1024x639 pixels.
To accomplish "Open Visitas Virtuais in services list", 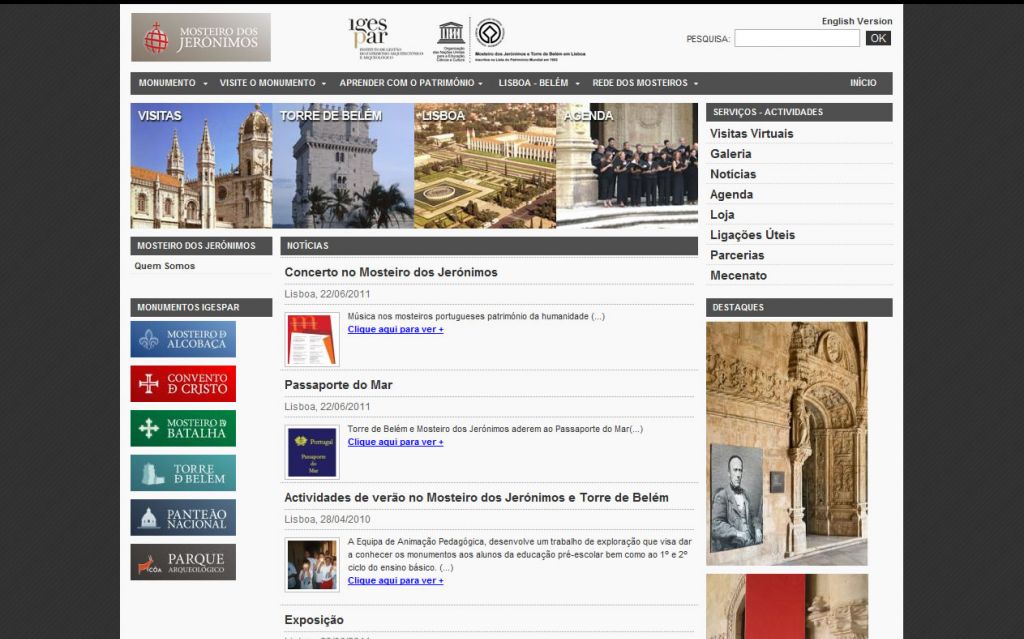I will [752, 133].
